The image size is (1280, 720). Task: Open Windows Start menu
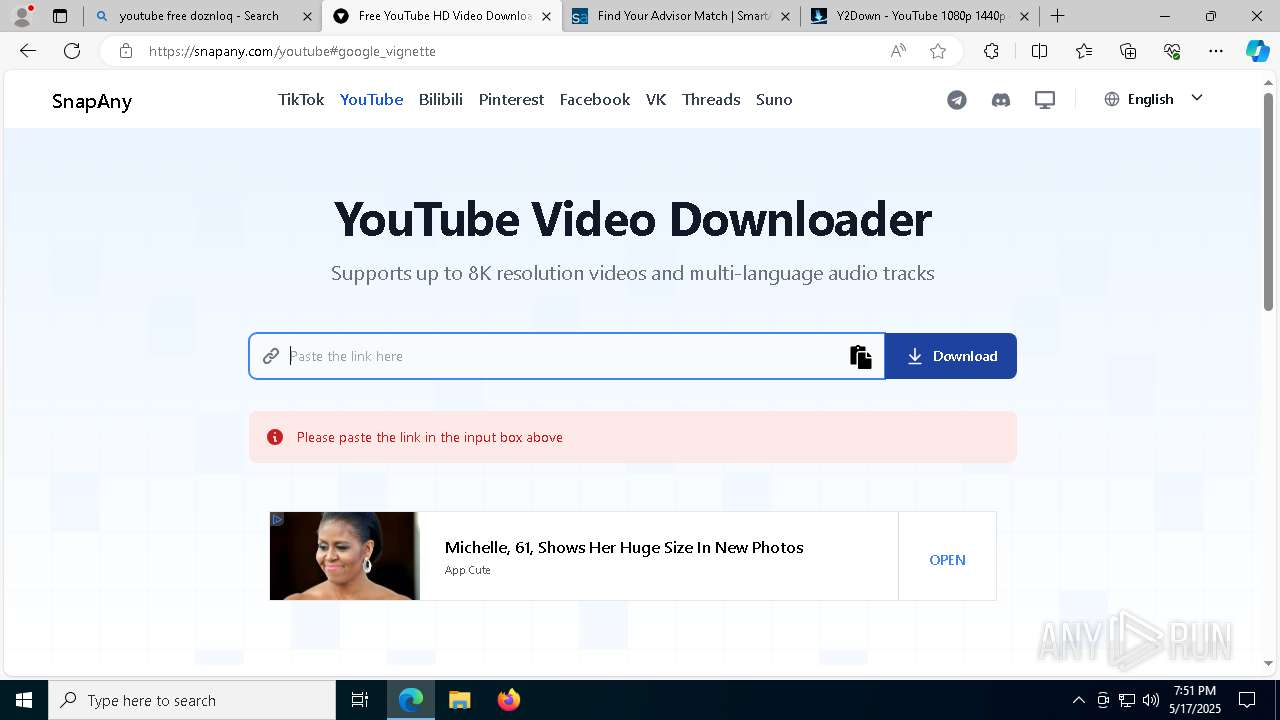click(x=24, y=700)
